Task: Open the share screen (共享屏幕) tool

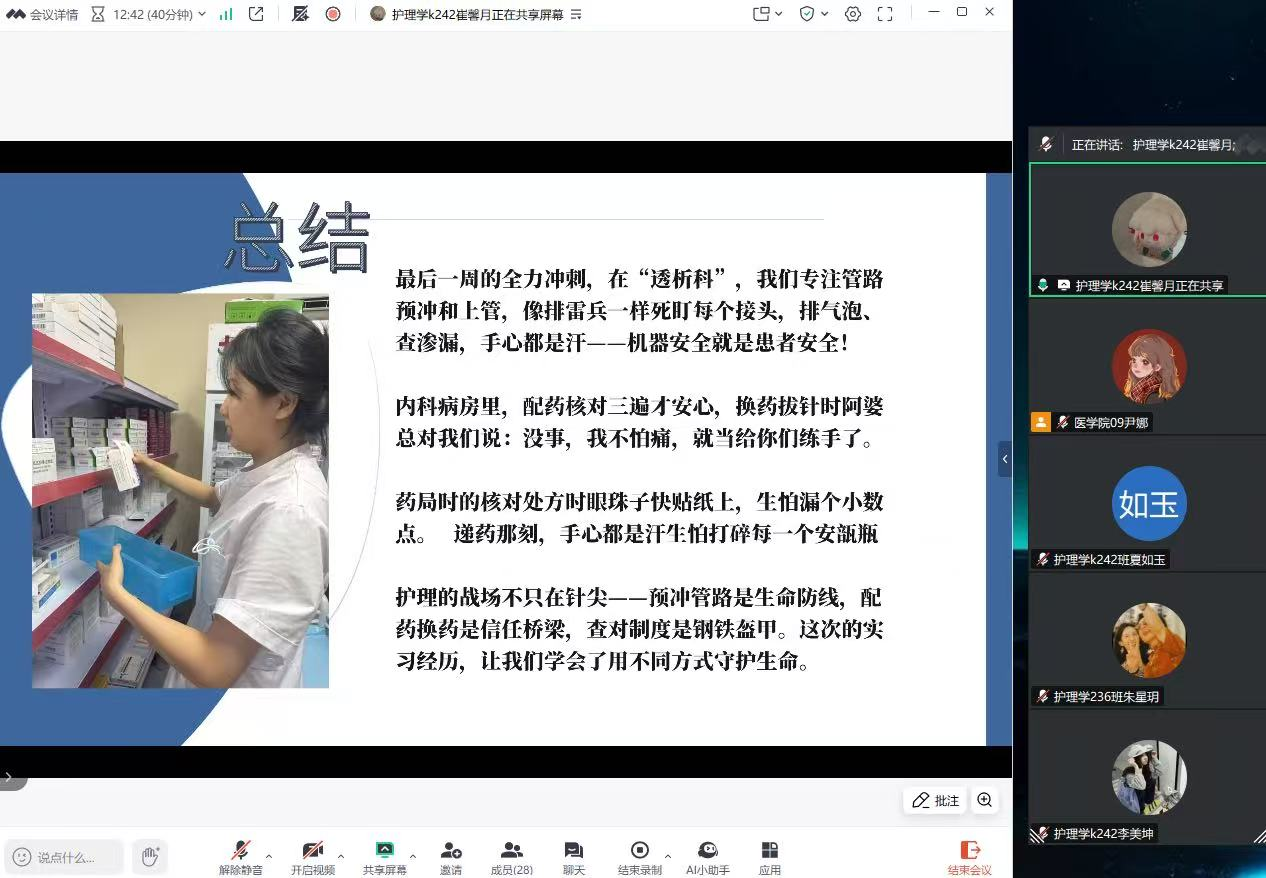Action: click(x=384, y=856)
